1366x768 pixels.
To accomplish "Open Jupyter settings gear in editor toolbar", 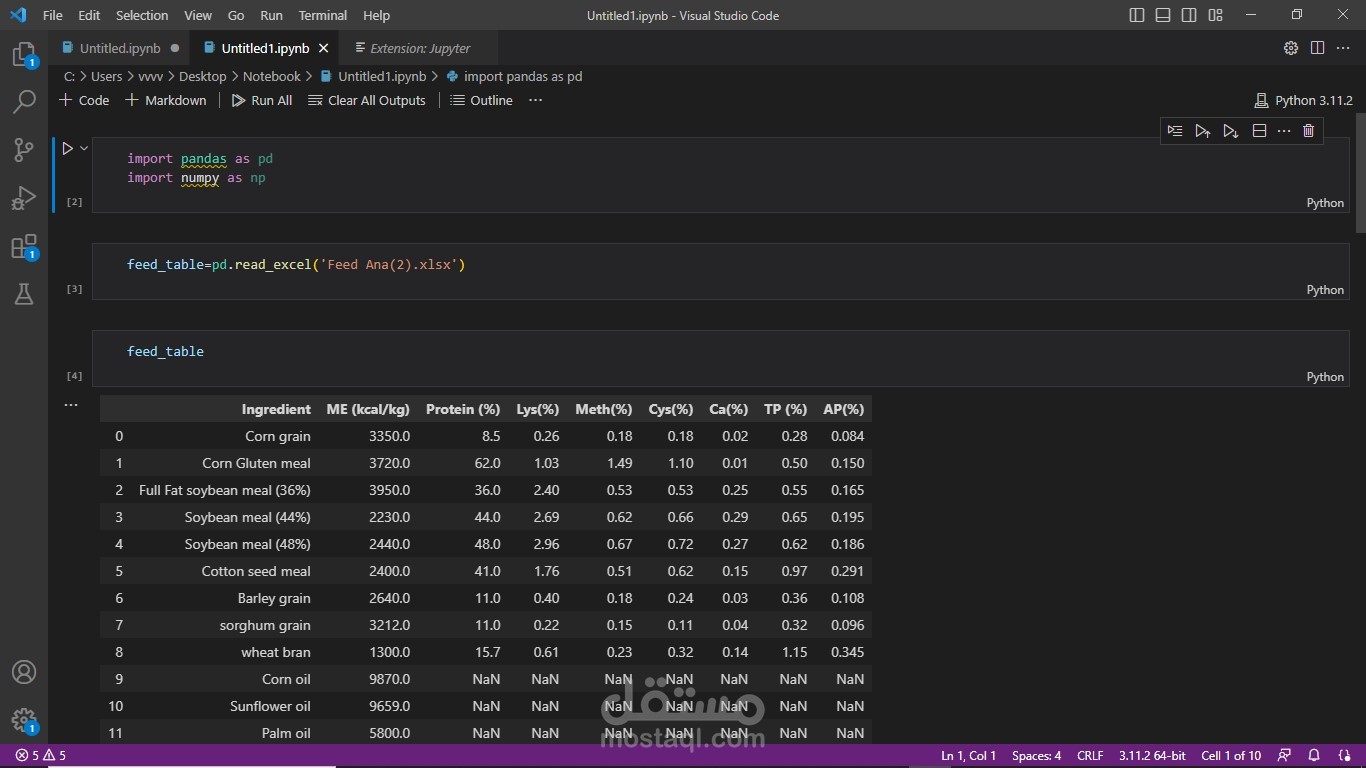I will (x=1289, y=47).
